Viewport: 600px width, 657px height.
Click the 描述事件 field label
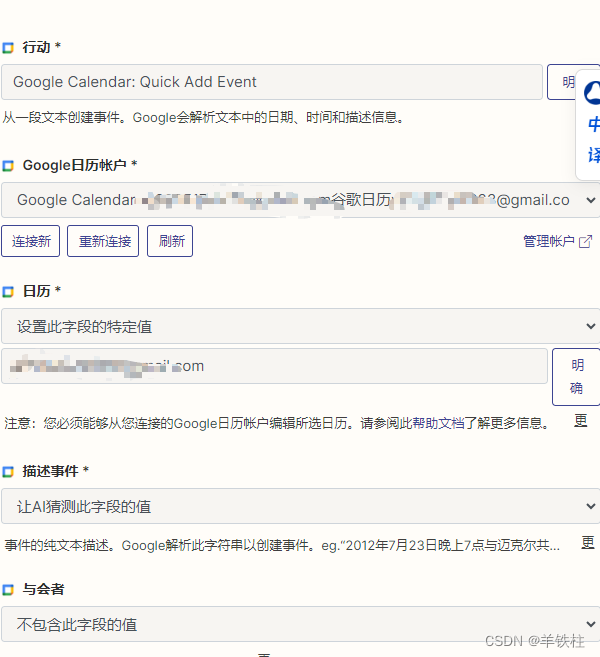(50, 471)
